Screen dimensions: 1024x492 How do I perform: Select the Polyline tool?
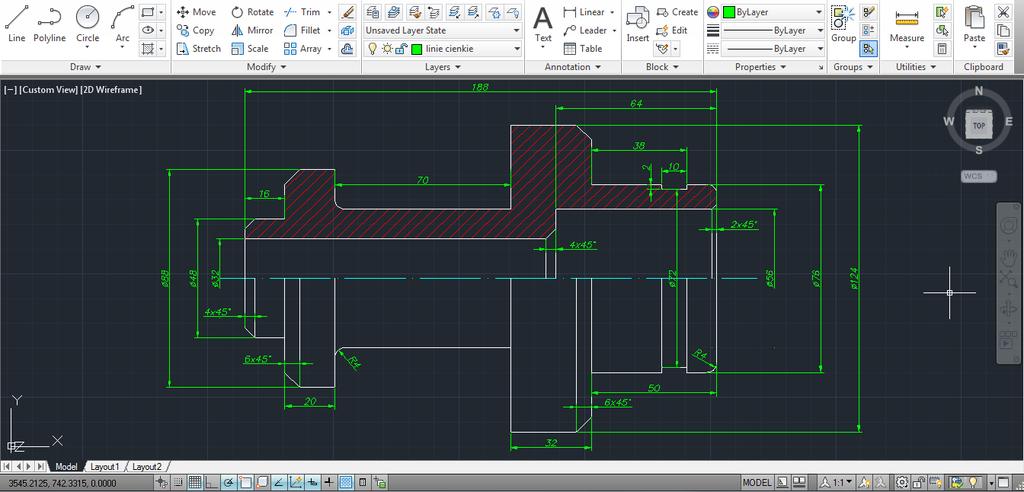50,24
